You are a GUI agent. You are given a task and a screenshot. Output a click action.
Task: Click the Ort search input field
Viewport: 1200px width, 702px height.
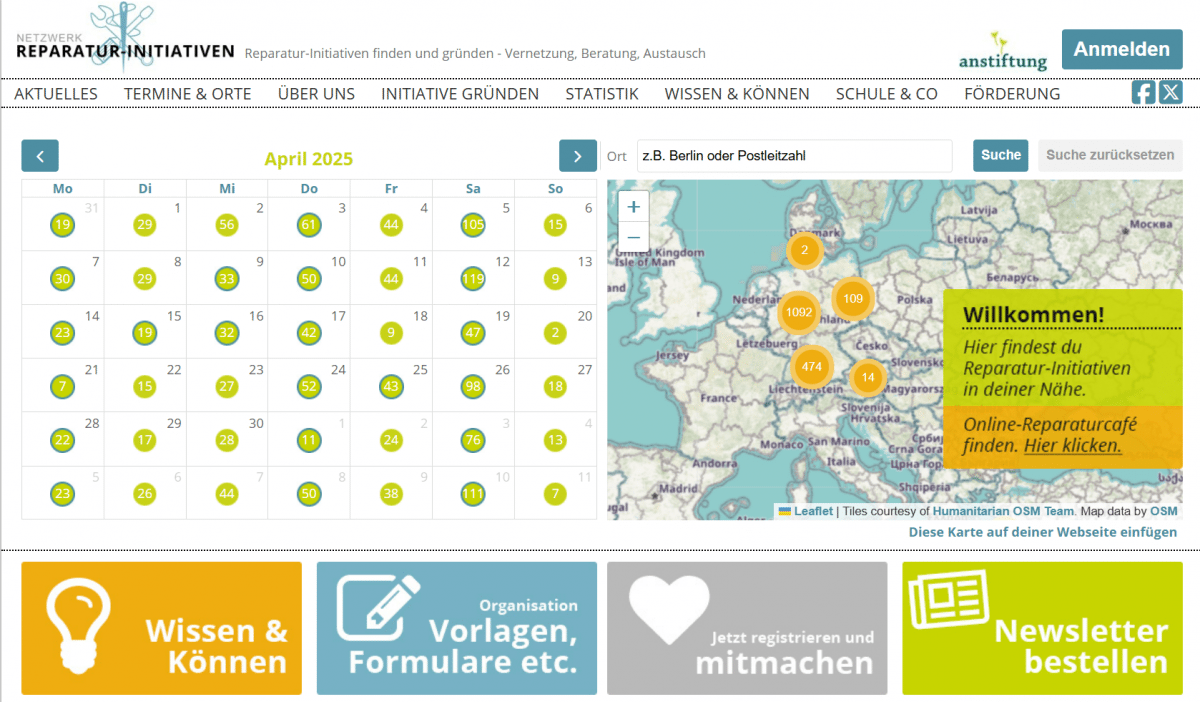pyautogui.click(x=794, y=156)
